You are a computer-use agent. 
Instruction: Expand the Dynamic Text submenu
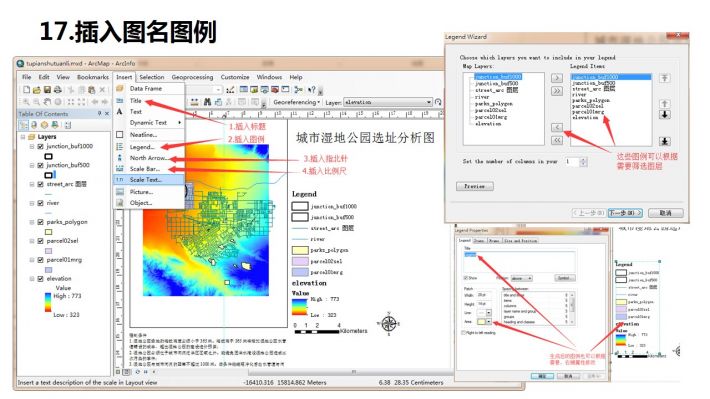coord(149,123)
